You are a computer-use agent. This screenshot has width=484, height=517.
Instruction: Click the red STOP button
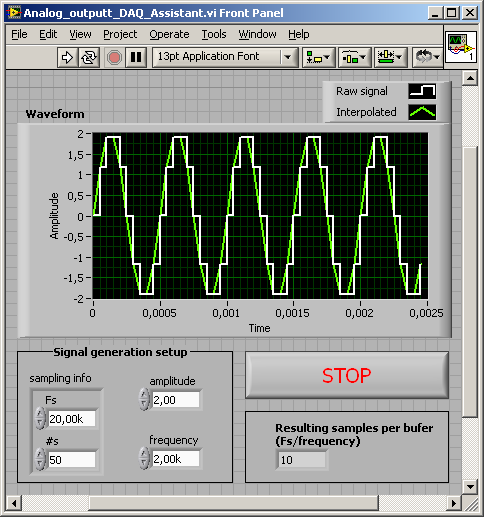pyautogui.click(x=347, y=375)
